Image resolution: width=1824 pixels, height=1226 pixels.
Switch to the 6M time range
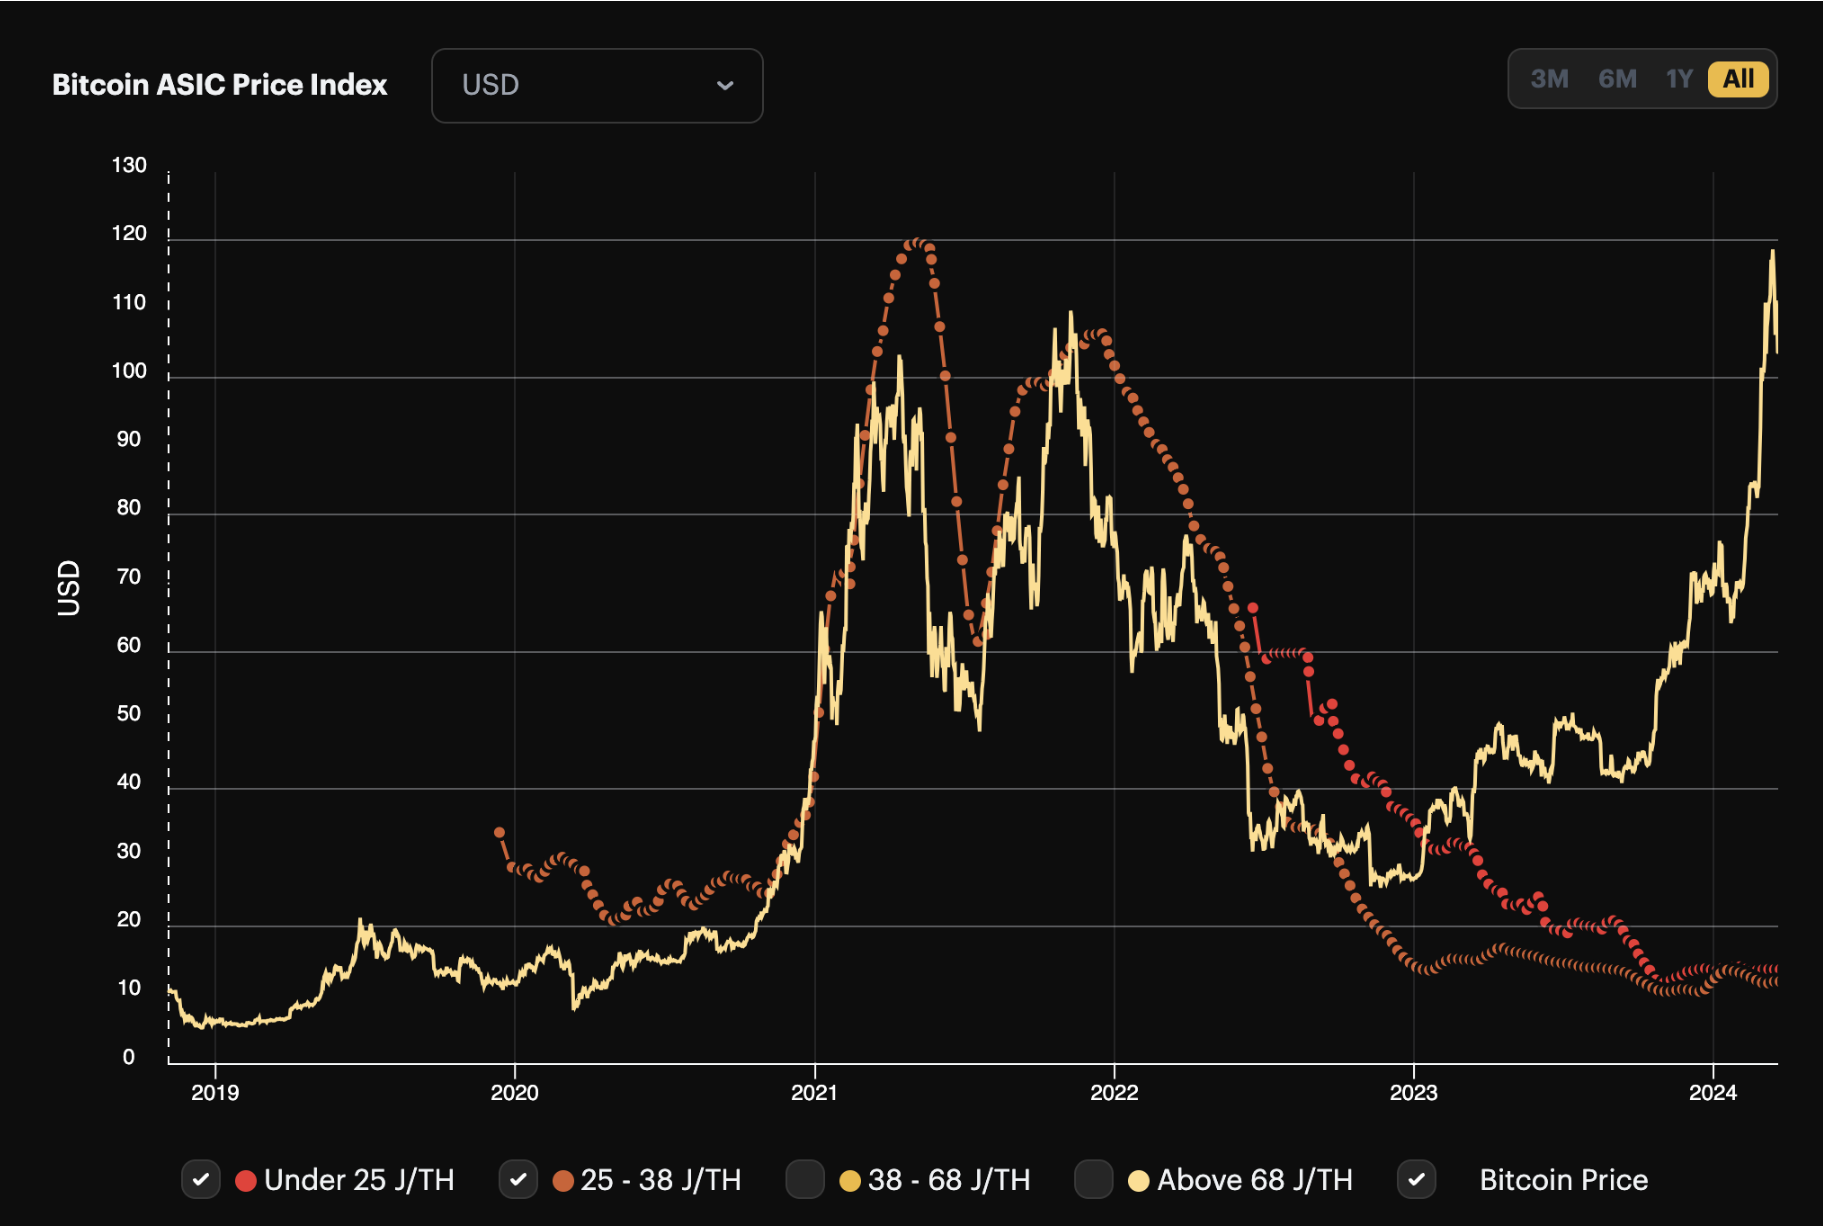point(1617,79)
